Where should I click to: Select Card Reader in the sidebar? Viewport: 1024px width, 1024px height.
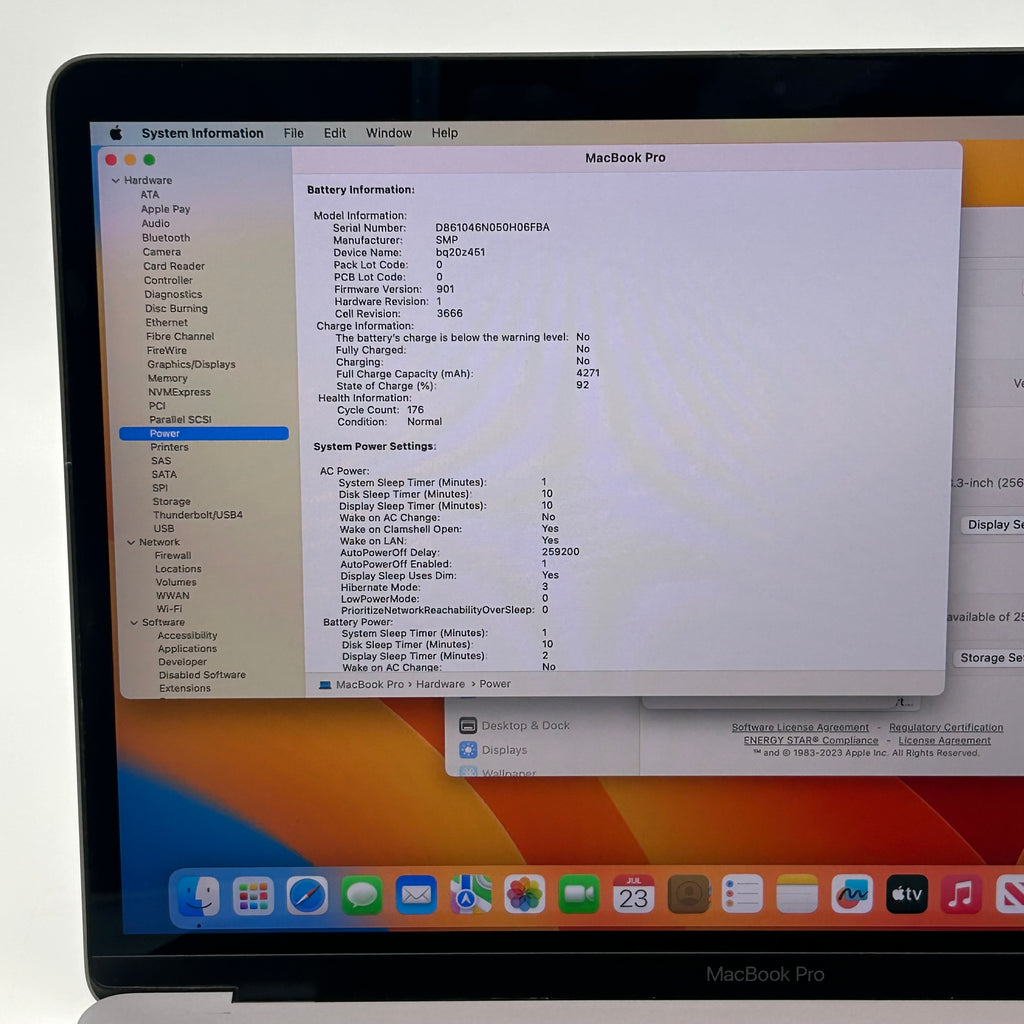pos(174,266)
